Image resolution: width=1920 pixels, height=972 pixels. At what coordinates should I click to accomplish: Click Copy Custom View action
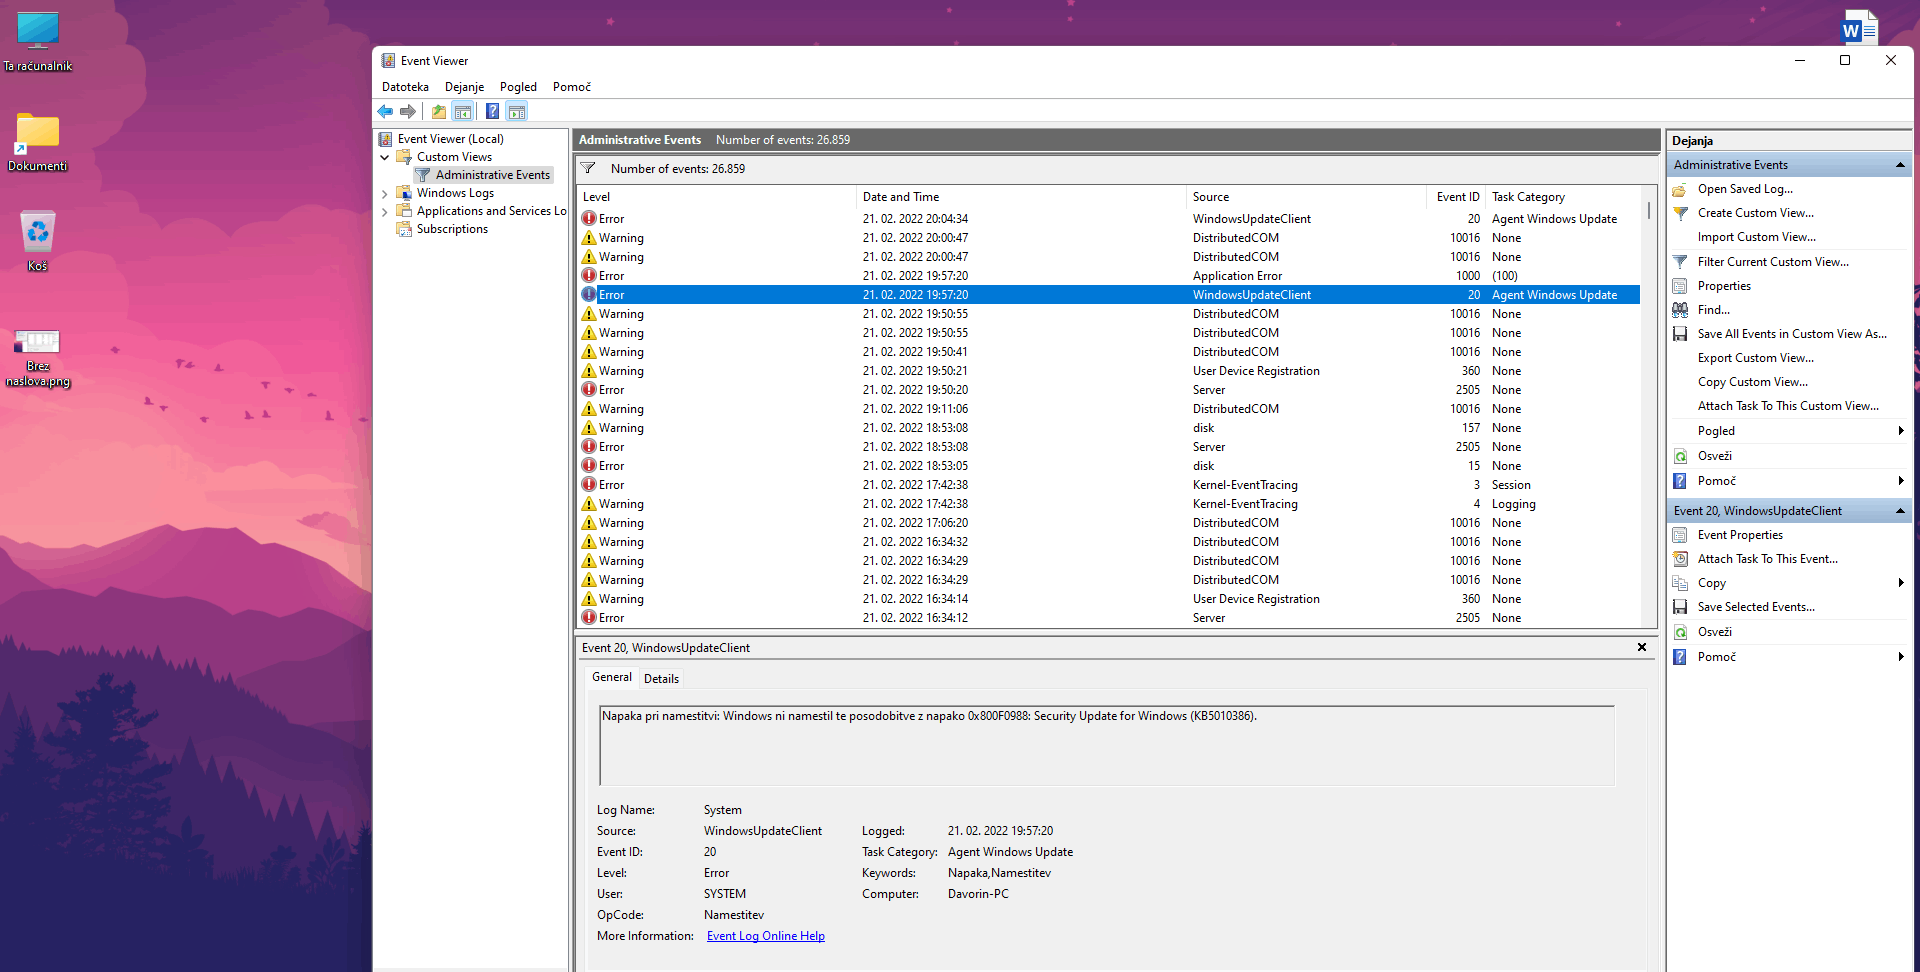[1753, 382]
